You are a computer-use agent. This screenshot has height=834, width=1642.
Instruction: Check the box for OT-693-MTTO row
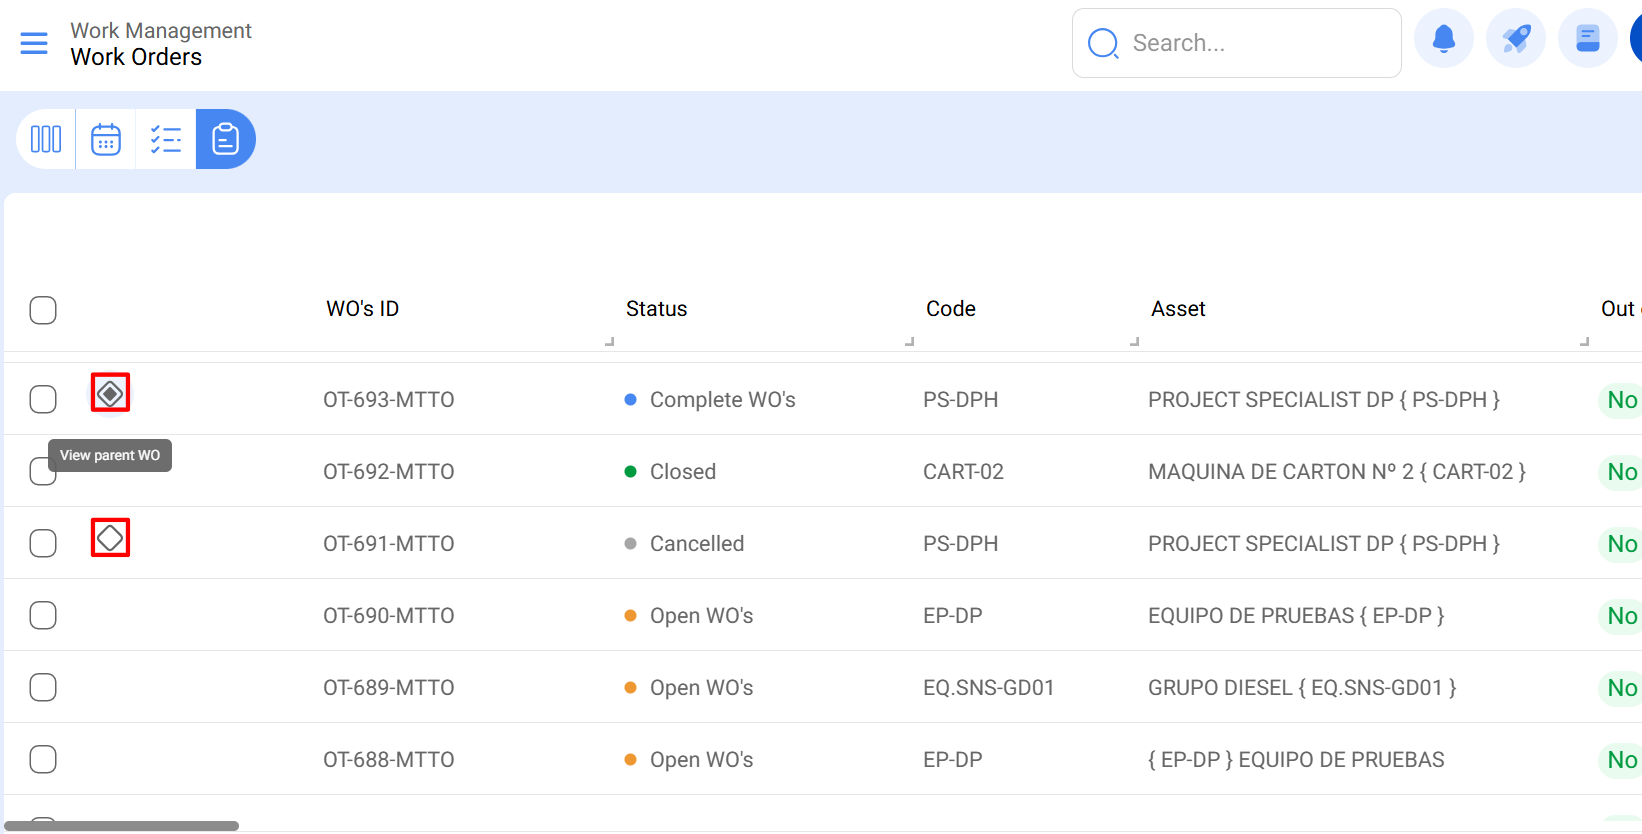[43, 400]
